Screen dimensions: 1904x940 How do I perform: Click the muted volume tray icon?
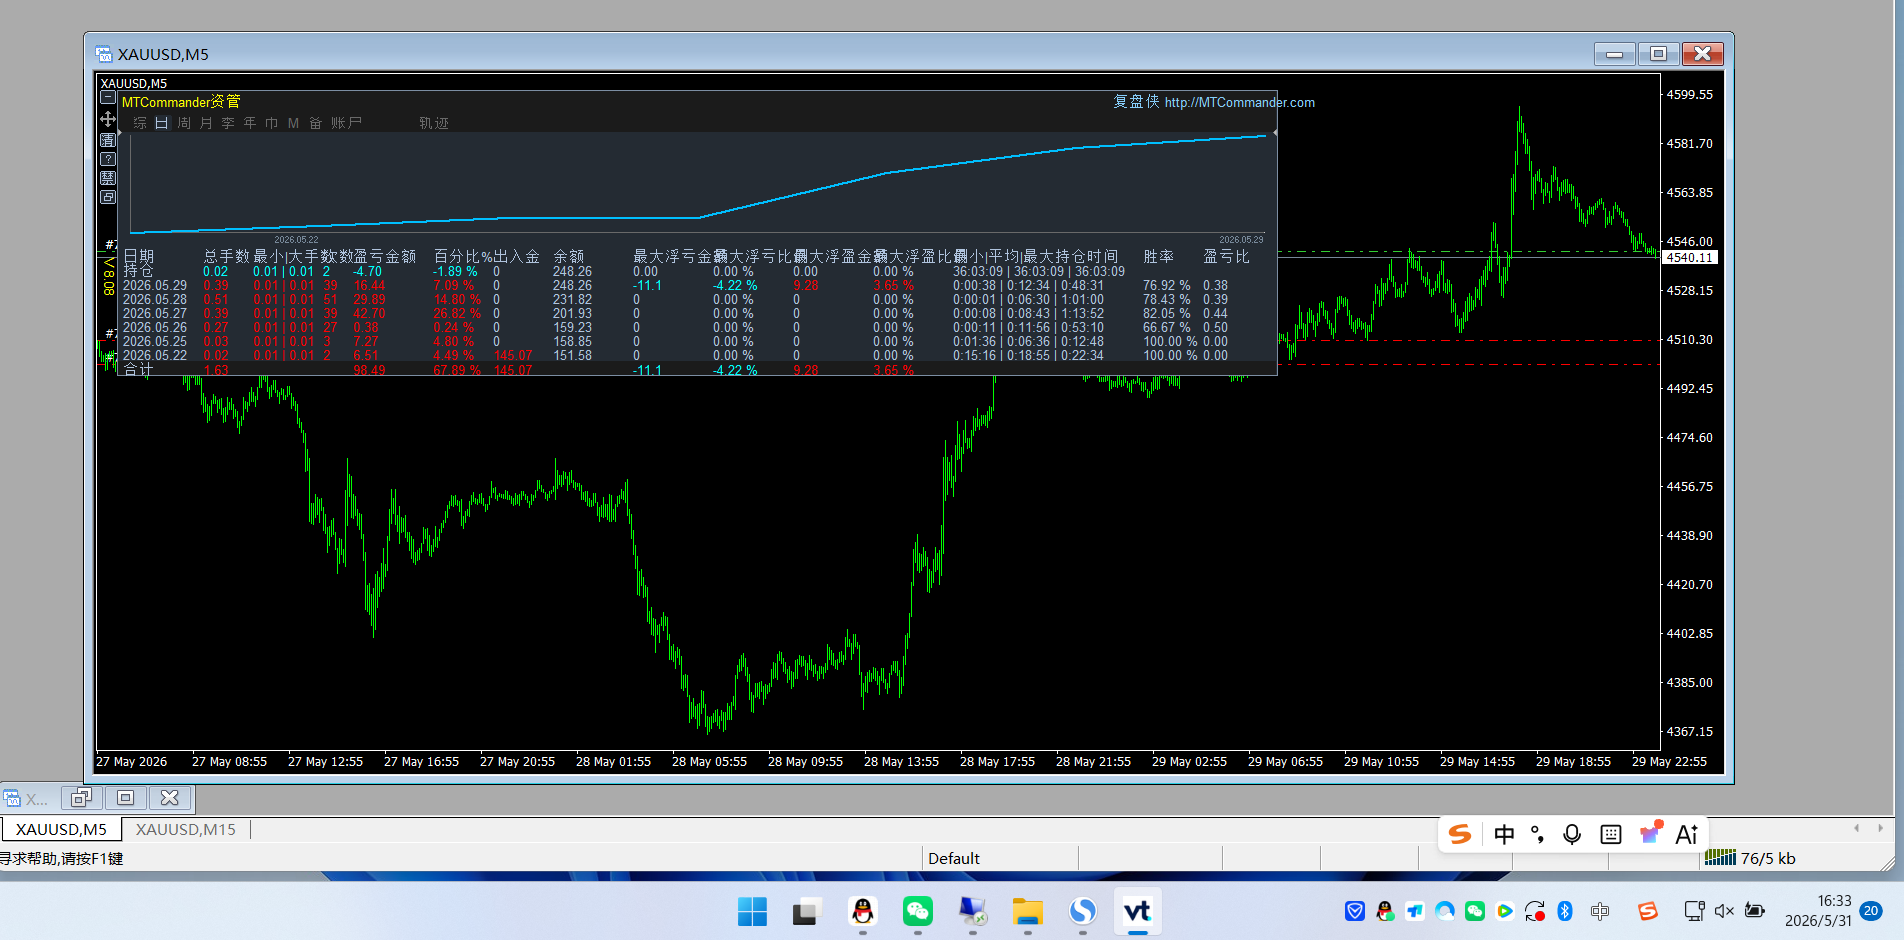(1724, 911)
